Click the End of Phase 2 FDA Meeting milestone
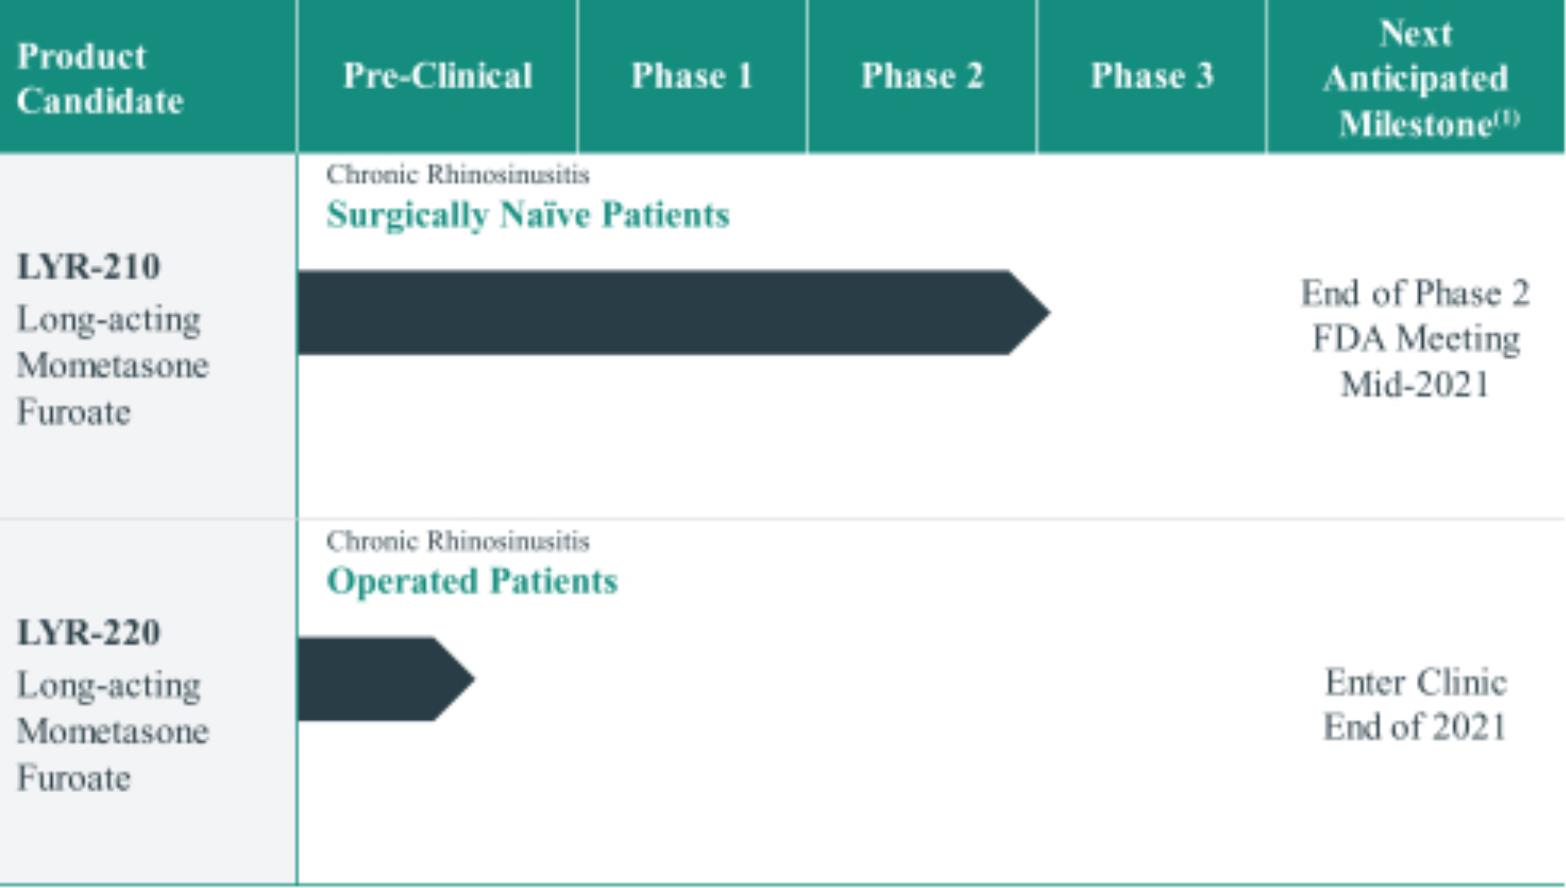 [1415, 339]
